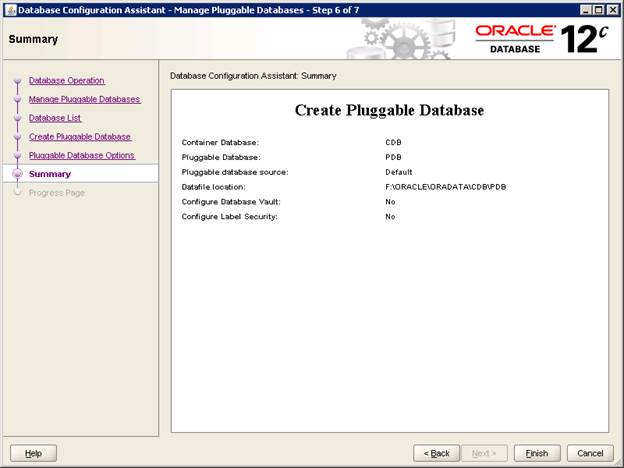Click the Create Pluggable Database heading
Screen dimensions: 624x468
coord(389,110)
